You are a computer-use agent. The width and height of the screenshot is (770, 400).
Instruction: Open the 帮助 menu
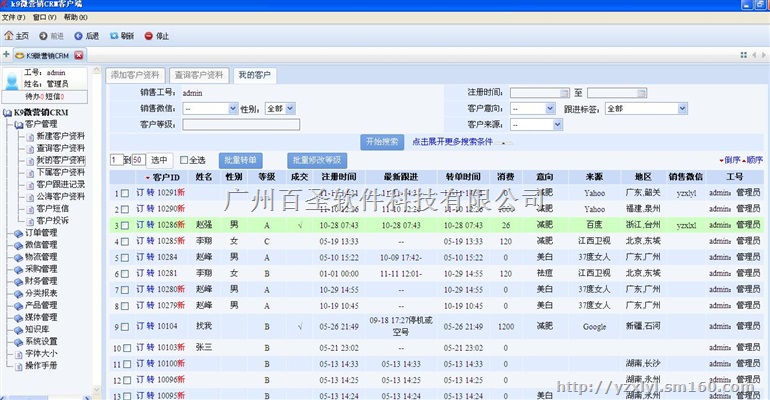click(x=76, y=17)
